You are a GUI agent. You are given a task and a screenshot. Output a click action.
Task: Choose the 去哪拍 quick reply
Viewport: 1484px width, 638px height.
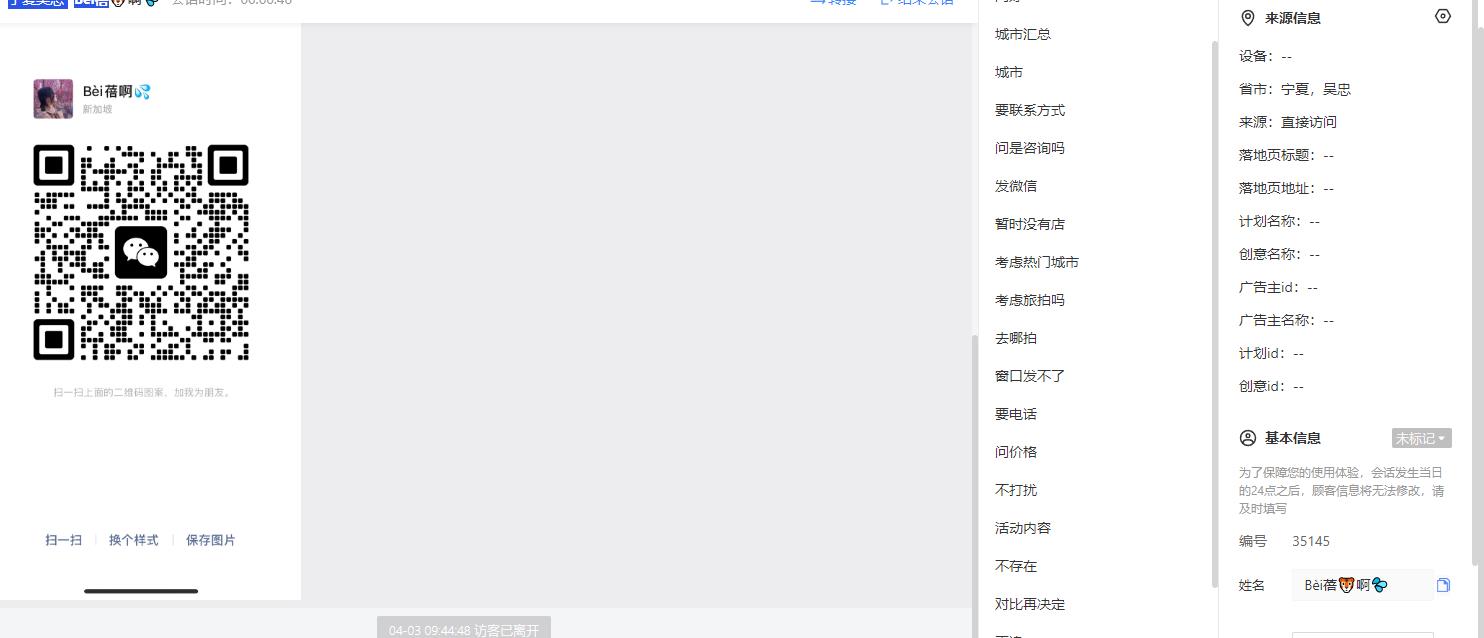tap(1016, 338)
